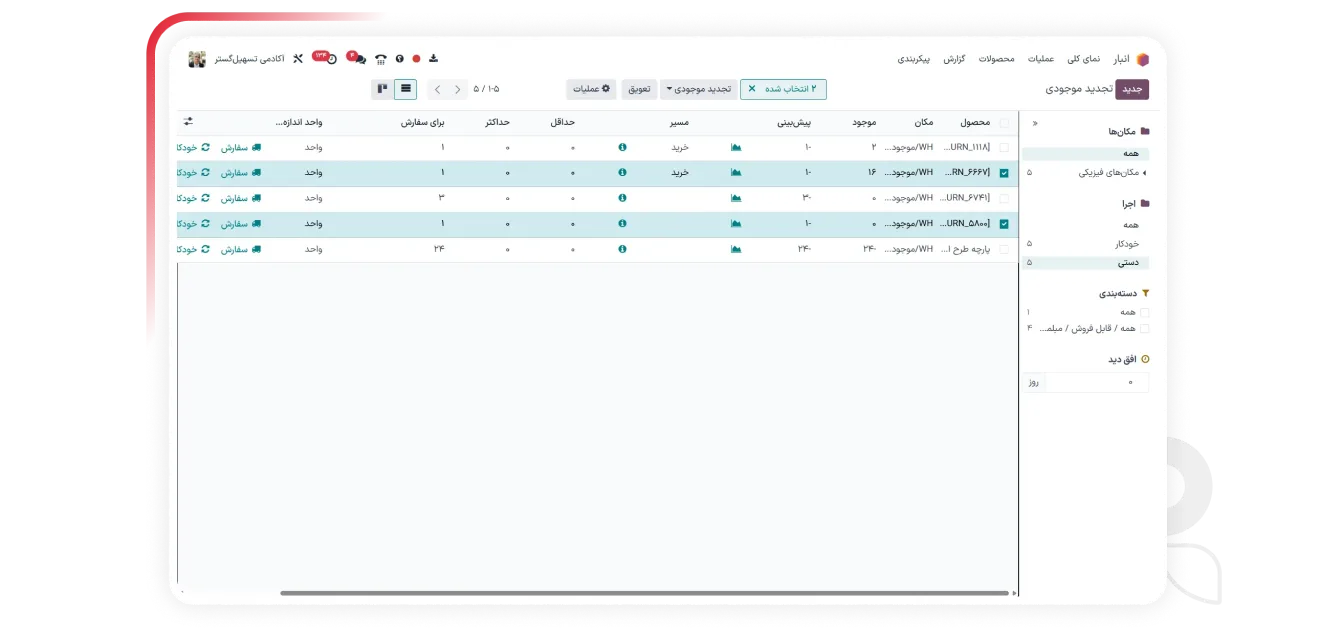
Task: Click the 'جدید' button
Action: click(x=1132, y=89)
